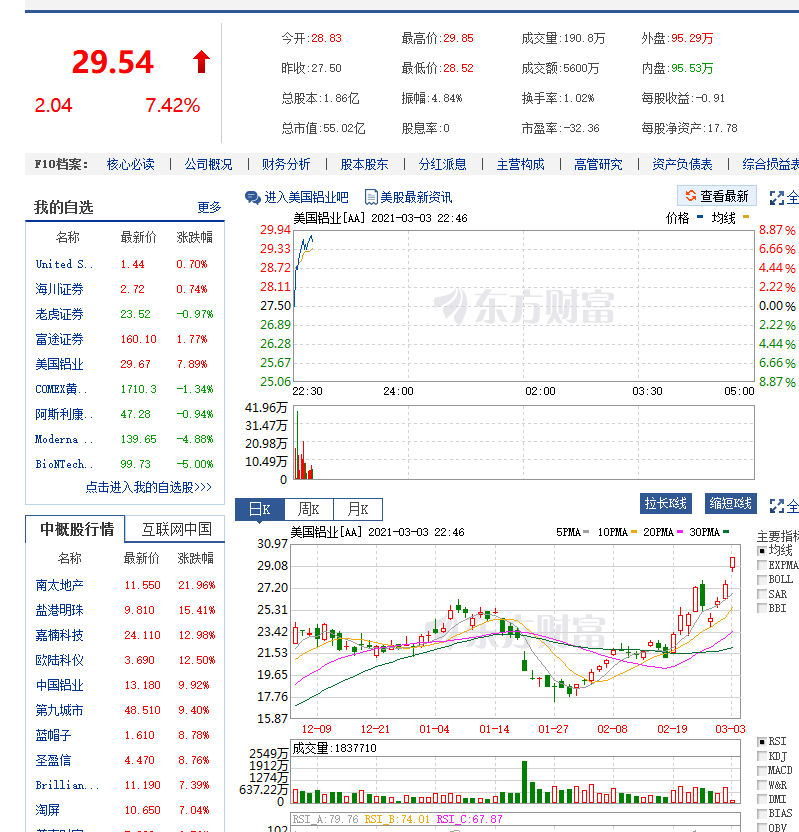Open the 分红派息 link
This screenshot has height=832, width=799.
coord(442,164)
